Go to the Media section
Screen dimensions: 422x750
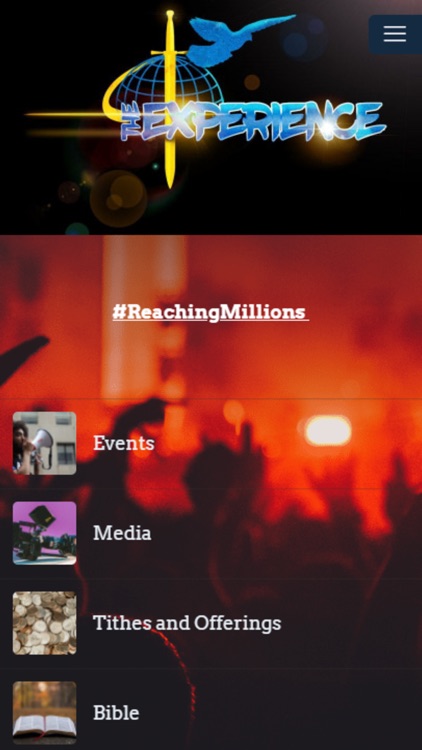tap(122, 533)
